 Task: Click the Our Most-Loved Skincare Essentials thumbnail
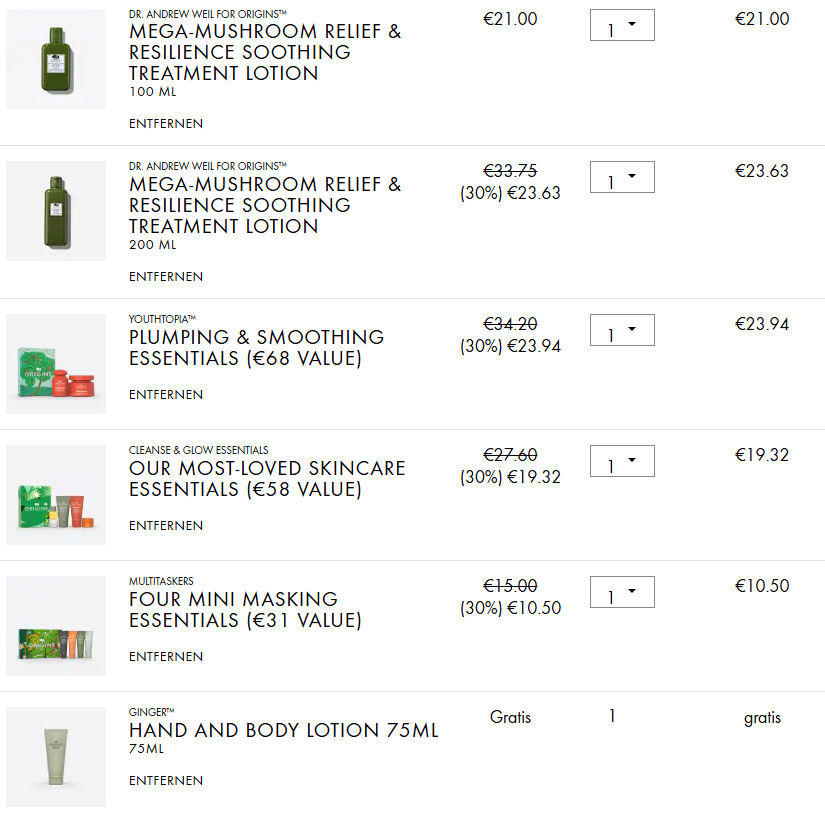point(56,495)
